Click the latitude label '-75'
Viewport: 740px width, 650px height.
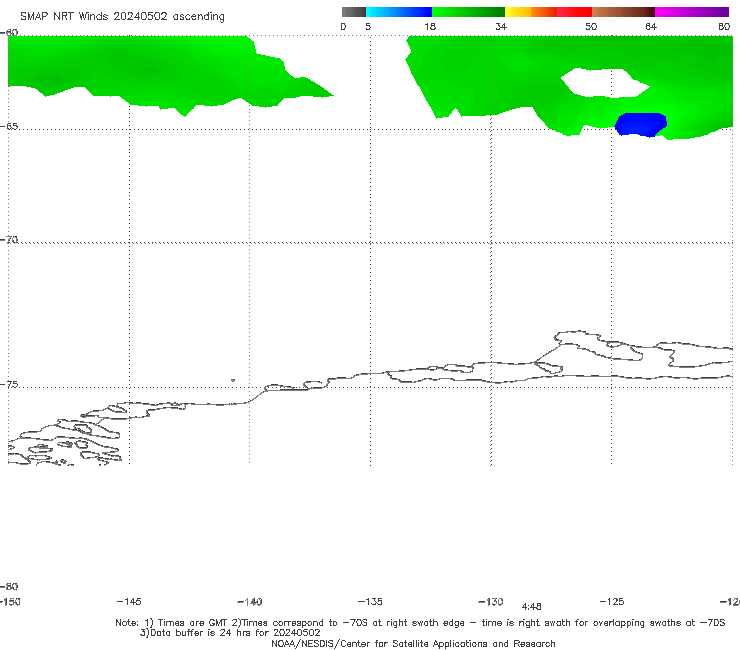coord(9,385)
